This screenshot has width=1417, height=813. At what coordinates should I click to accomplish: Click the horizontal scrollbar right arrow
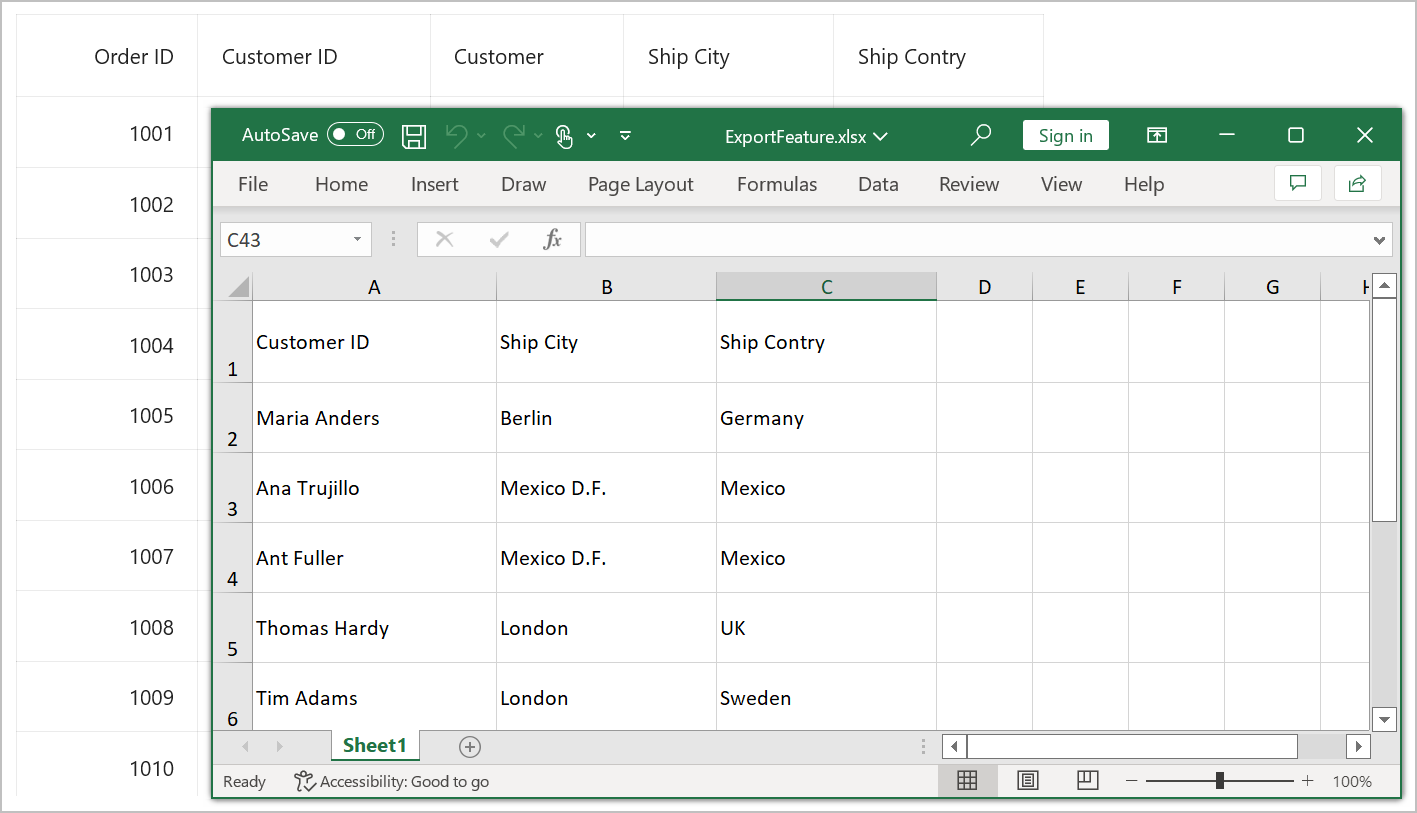[1358, 746]
